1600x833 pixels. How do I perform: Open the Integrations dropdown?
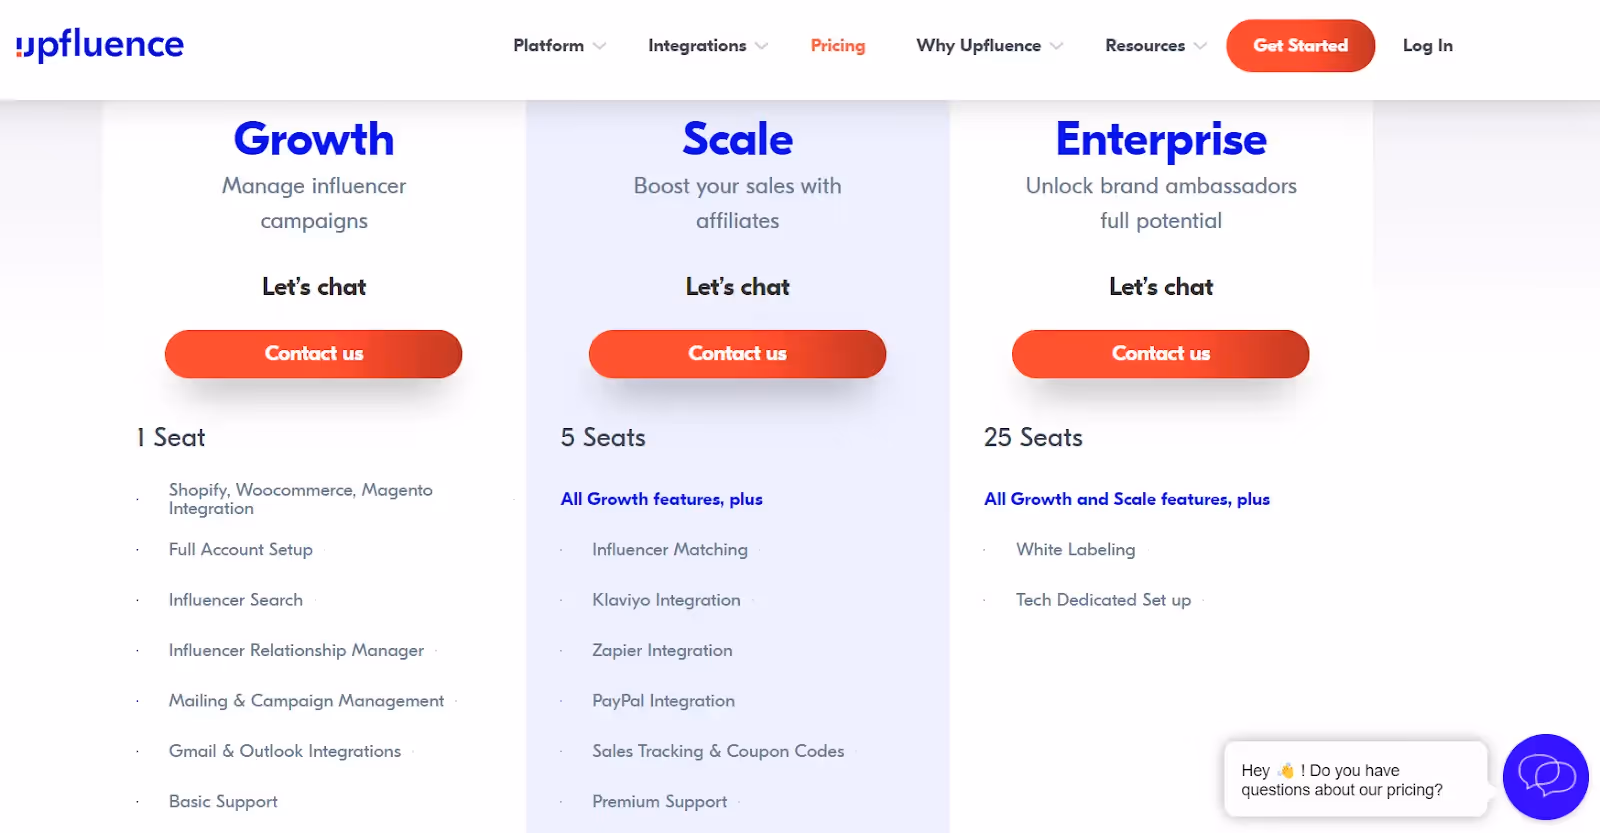pyautogui.click(x=705, y=45)
